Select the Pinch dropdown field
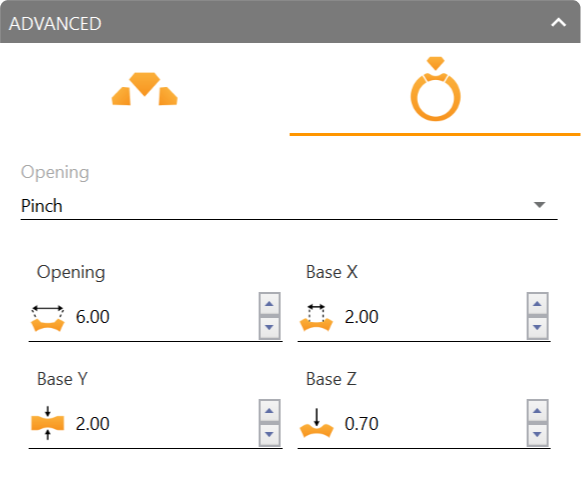Image resolution: width=581 pixels, height=479 pixels. pyautogui.click(x=289, y=206)
